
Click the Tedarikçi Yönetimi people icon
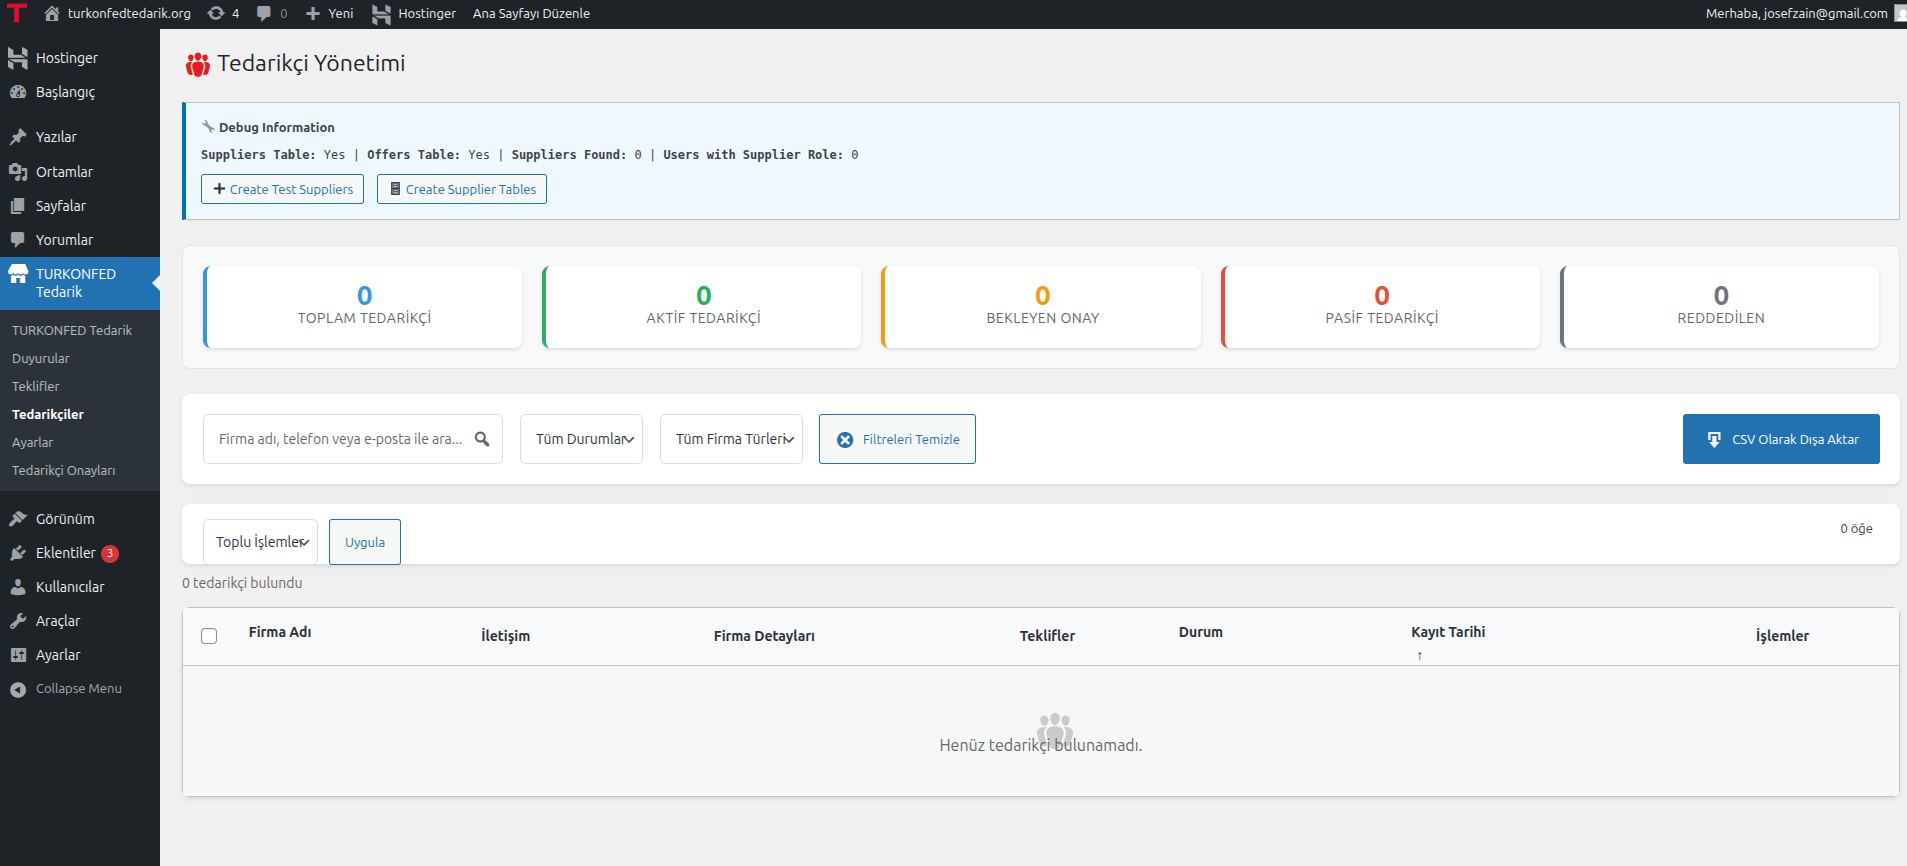pos(198,64)
